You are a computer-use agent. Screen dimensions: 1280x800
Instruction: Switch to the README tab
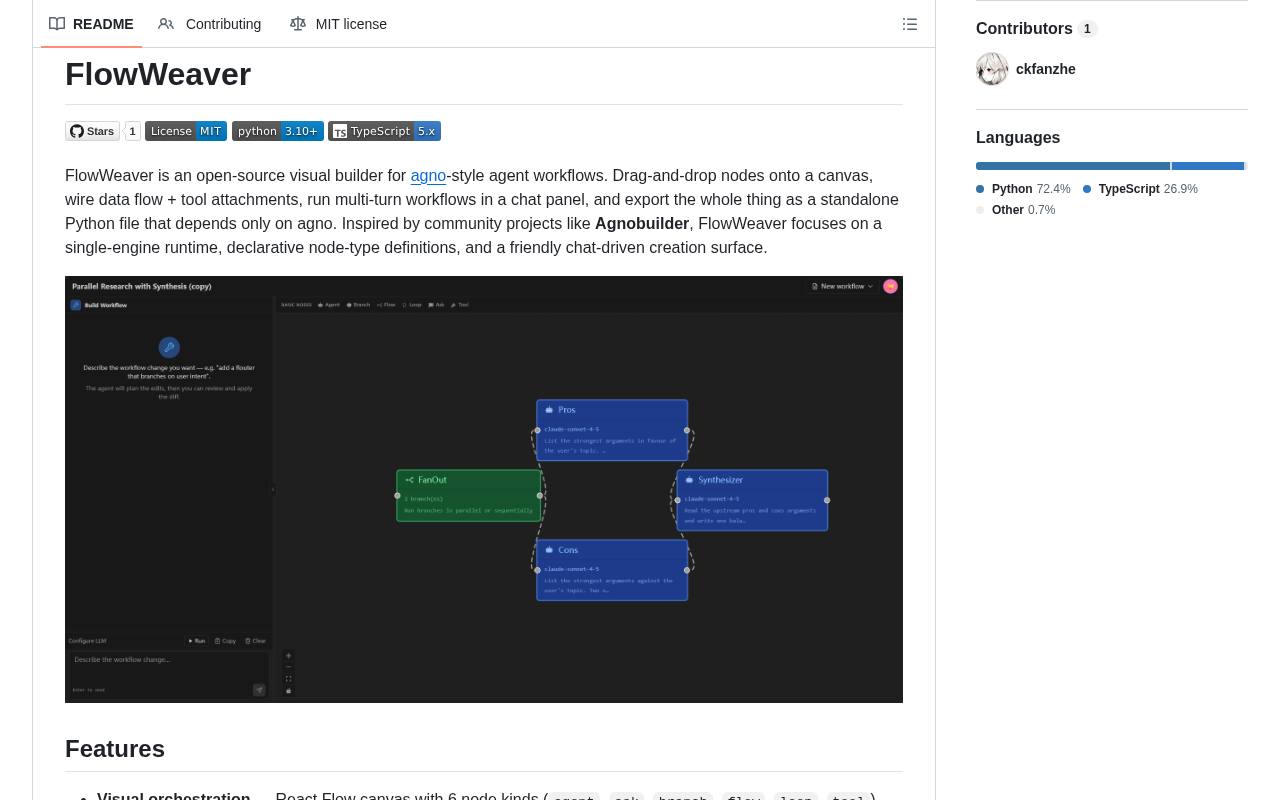(91, 24)
